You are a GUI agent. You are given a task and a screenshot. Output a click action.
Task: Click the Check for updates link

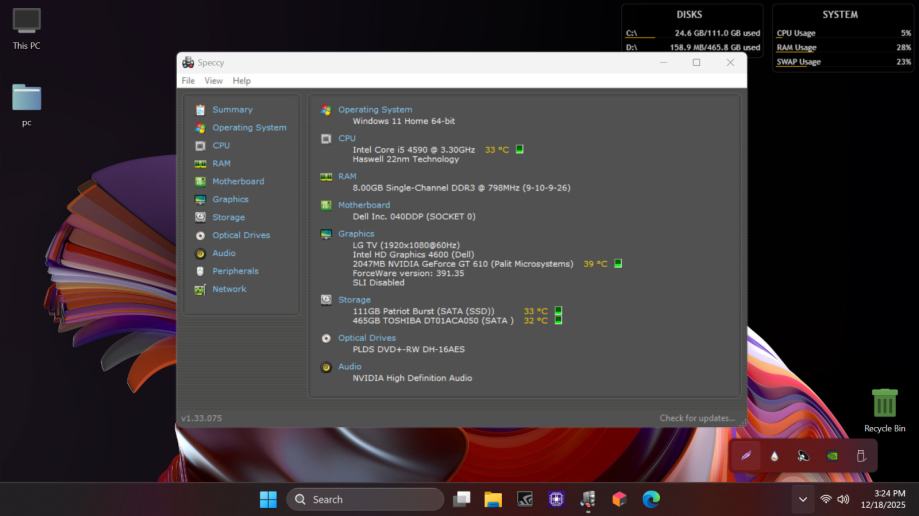point(697,418)
